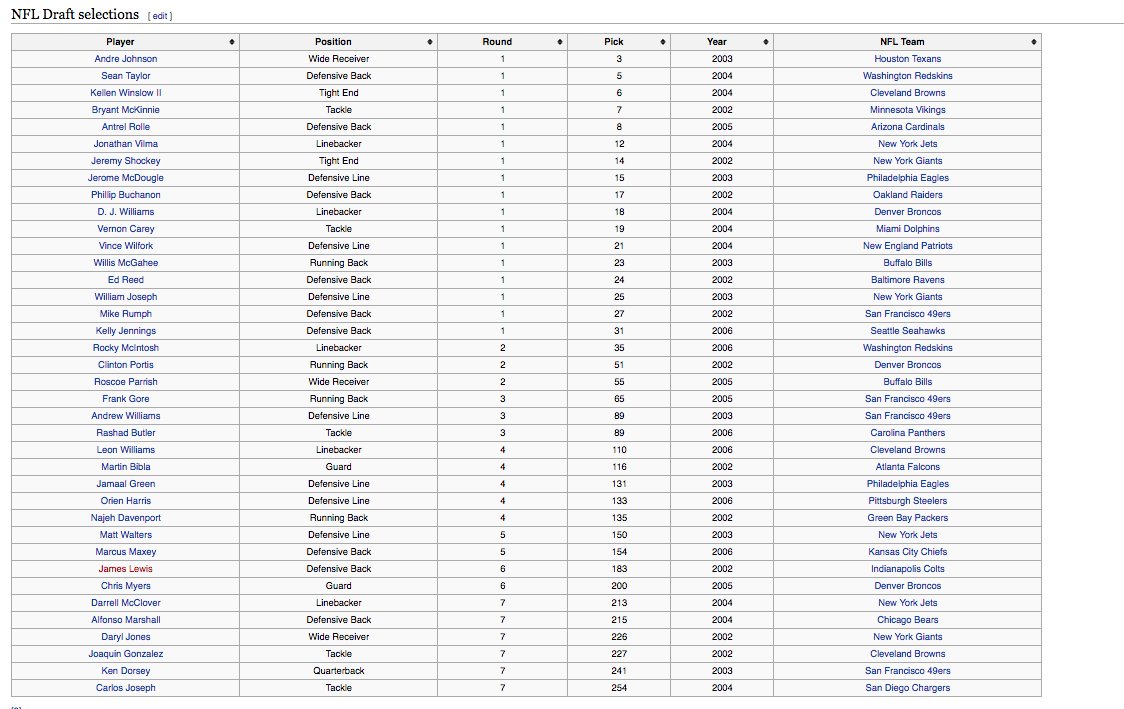
Task: Open Kellen Winslow II link
Action: [x=125, y=93]
